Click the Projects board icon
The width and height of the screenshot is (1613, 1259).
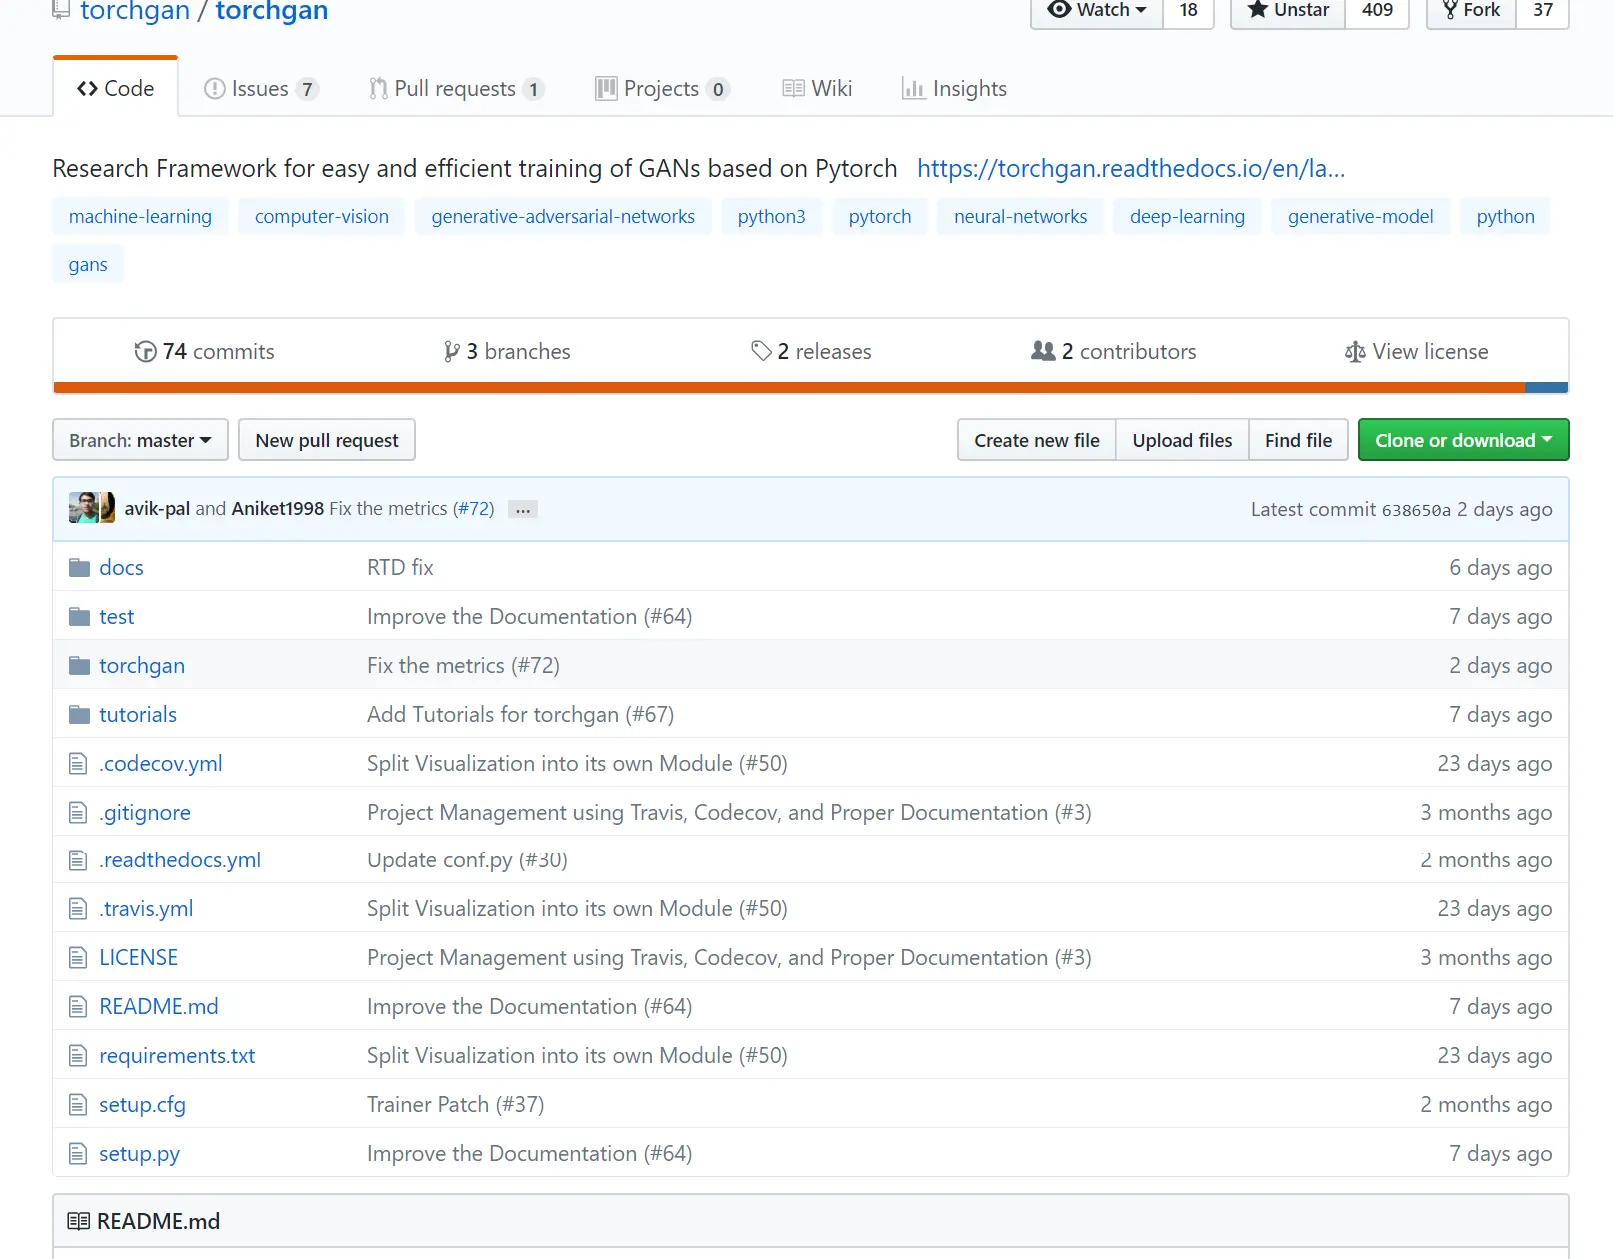pos(606,89)
